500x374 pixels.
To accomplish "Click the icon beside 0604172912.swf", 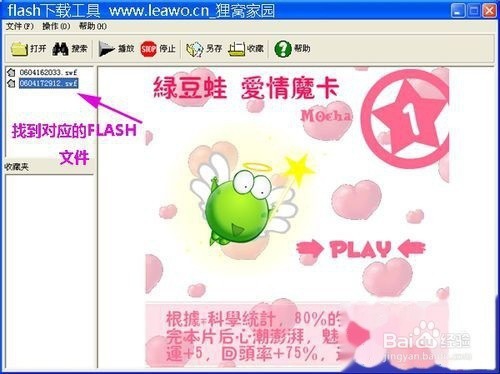I will [11, 83].
